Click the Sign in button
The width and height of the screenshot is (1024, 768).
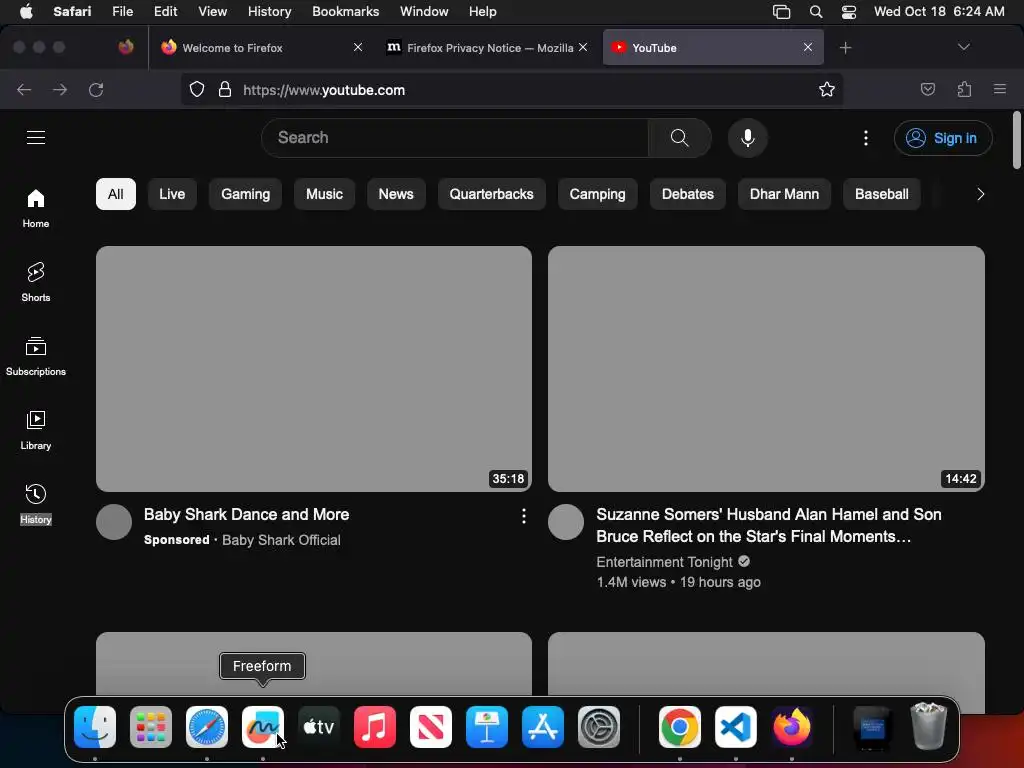point(943,138)
